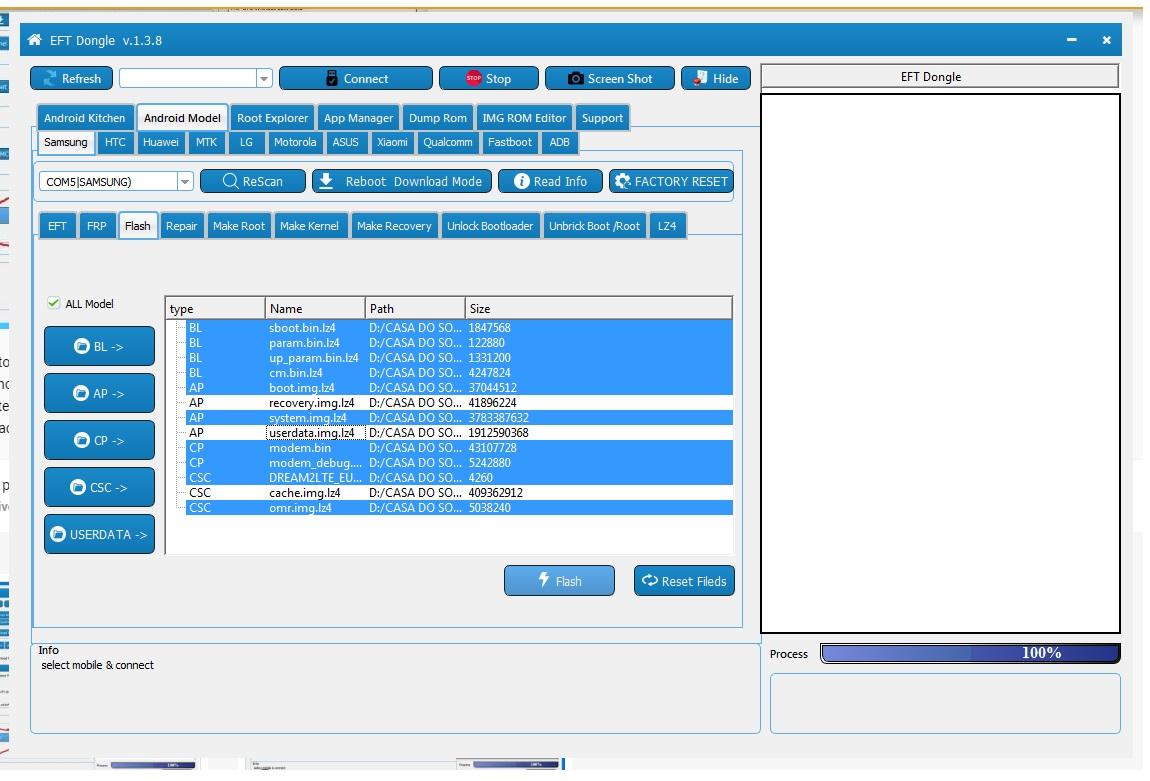1150x781 pixels.
Task: Click Reboot Download Mode
Action: pyautogui.click(x=402, y=181)
